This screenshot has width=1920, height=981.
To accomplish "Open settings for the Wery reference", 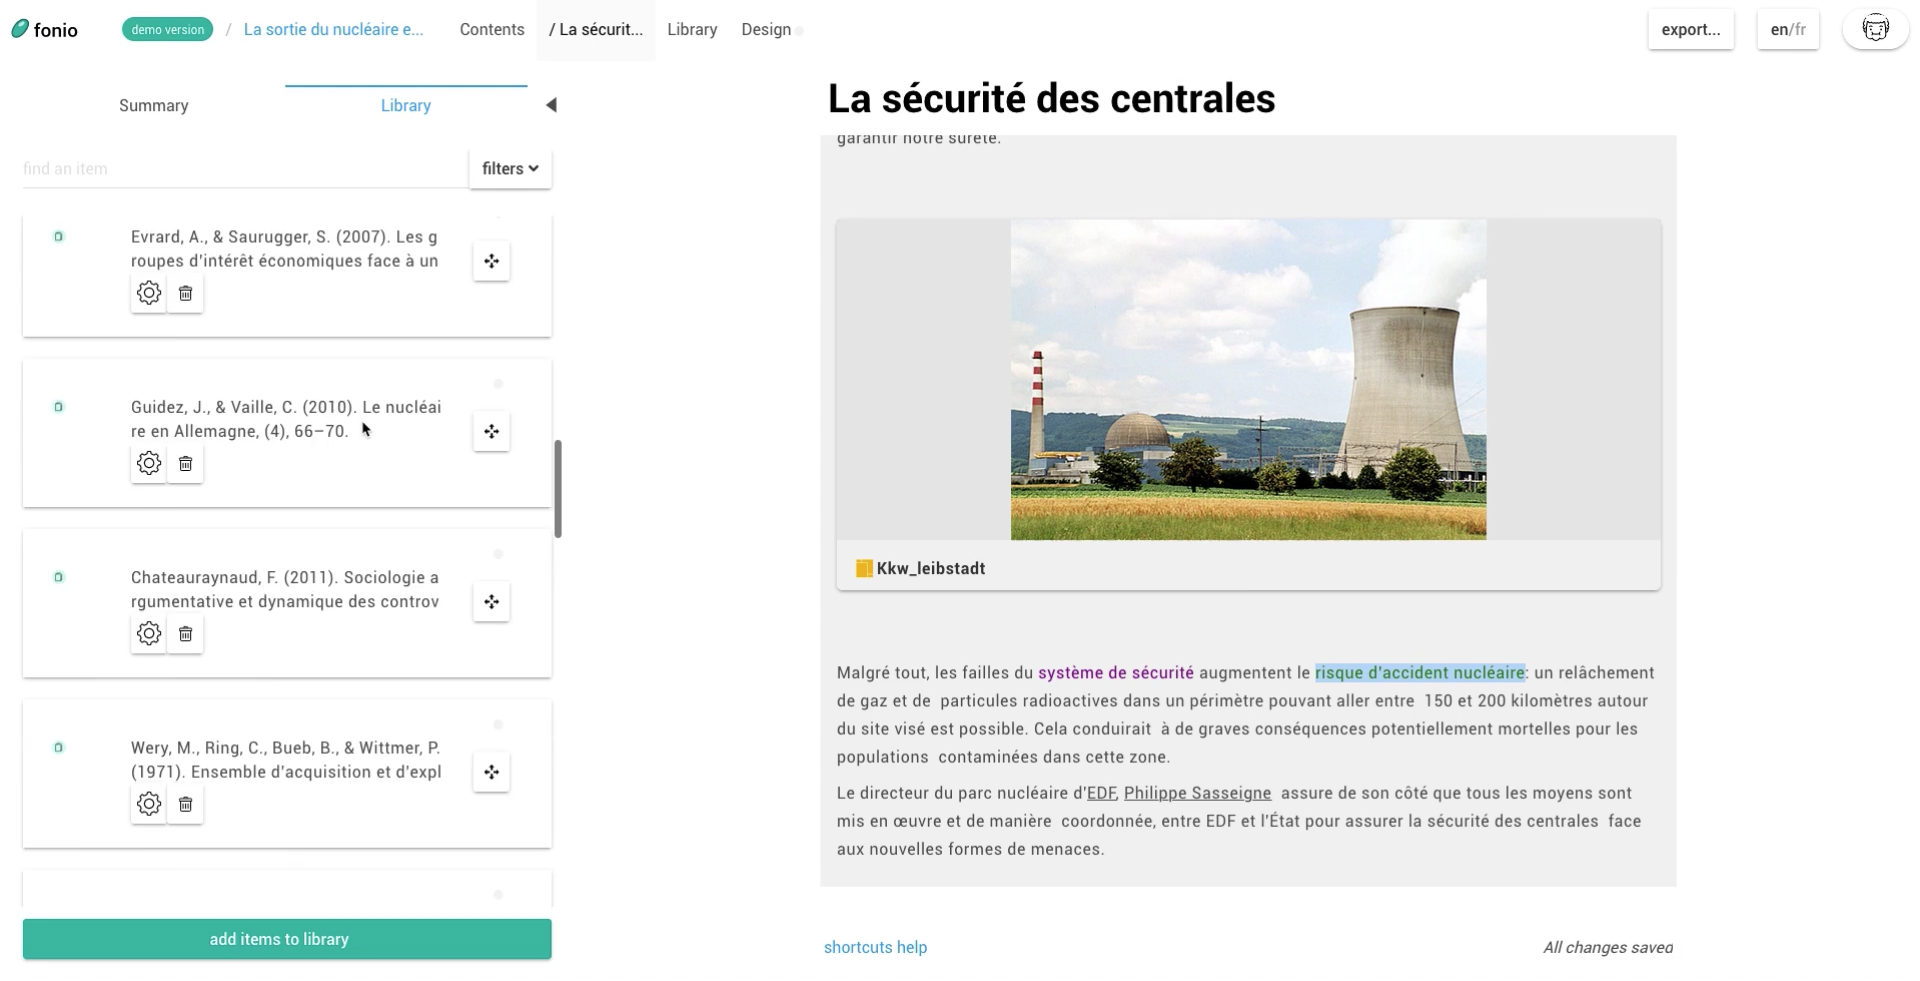I will pos(148,803).
